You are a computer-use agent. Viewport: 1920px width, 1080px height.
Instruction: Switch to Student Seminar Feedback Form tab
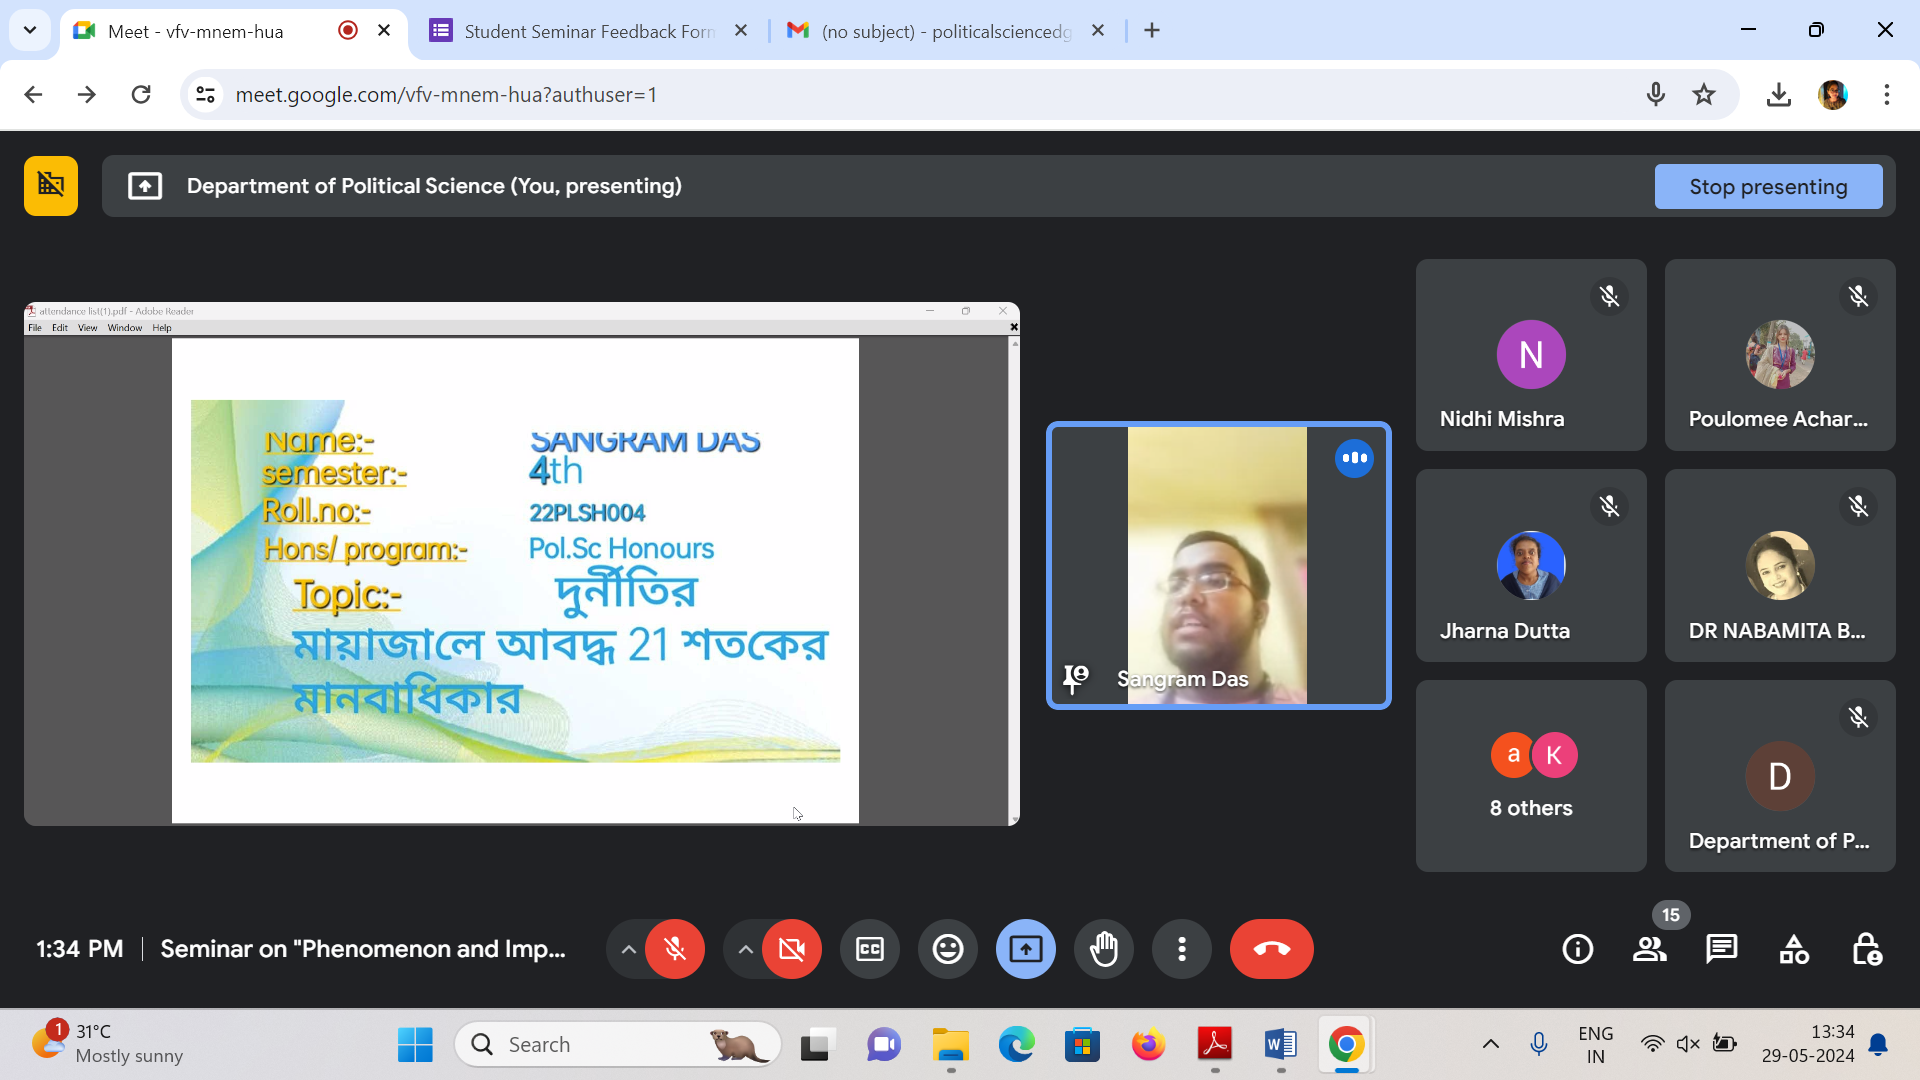click(588, 31)
